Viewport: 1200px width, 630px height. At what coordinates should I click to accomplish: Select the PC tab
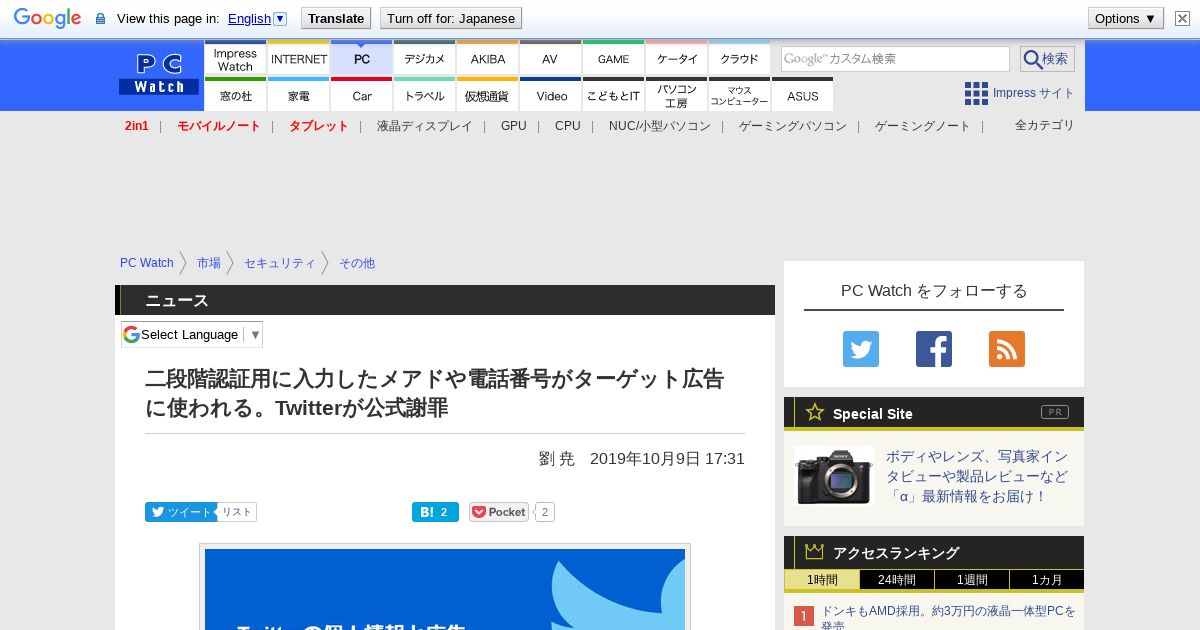361,60
